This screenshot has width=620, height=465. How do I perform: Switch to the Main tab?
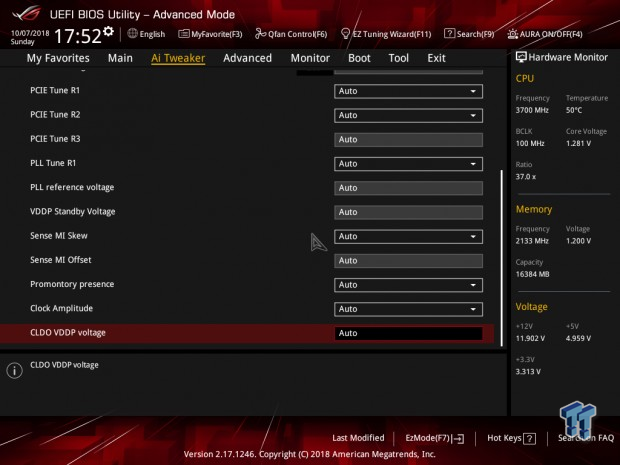[x=120, y=58]
